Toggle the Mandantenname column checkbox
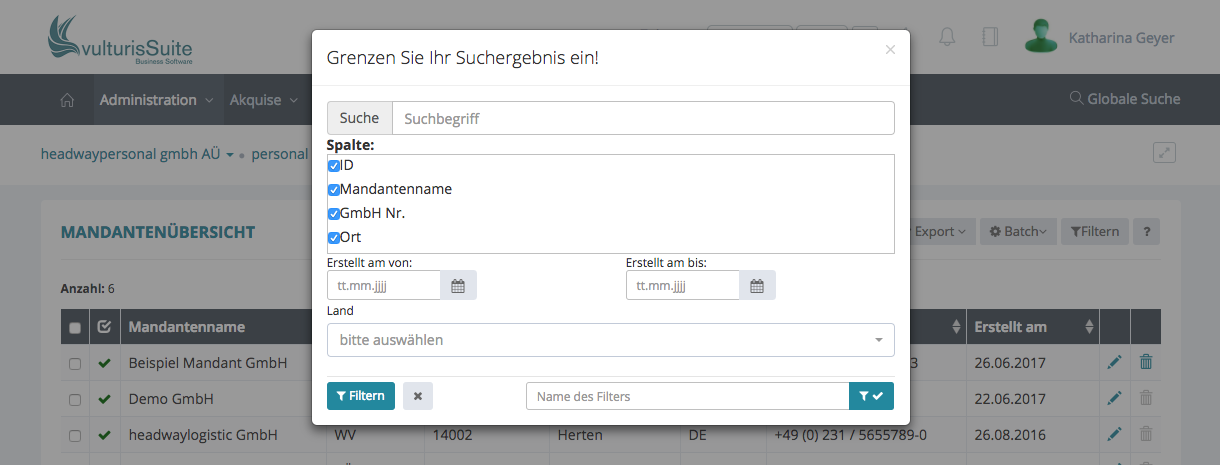 (x=334, y=190)
